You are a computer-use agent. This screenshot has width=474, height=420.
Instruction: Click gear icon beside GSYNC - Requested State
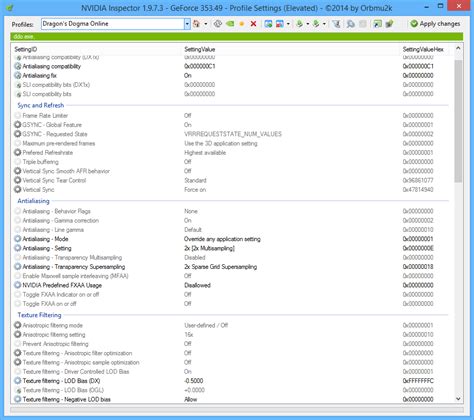[x=18, y=134]
